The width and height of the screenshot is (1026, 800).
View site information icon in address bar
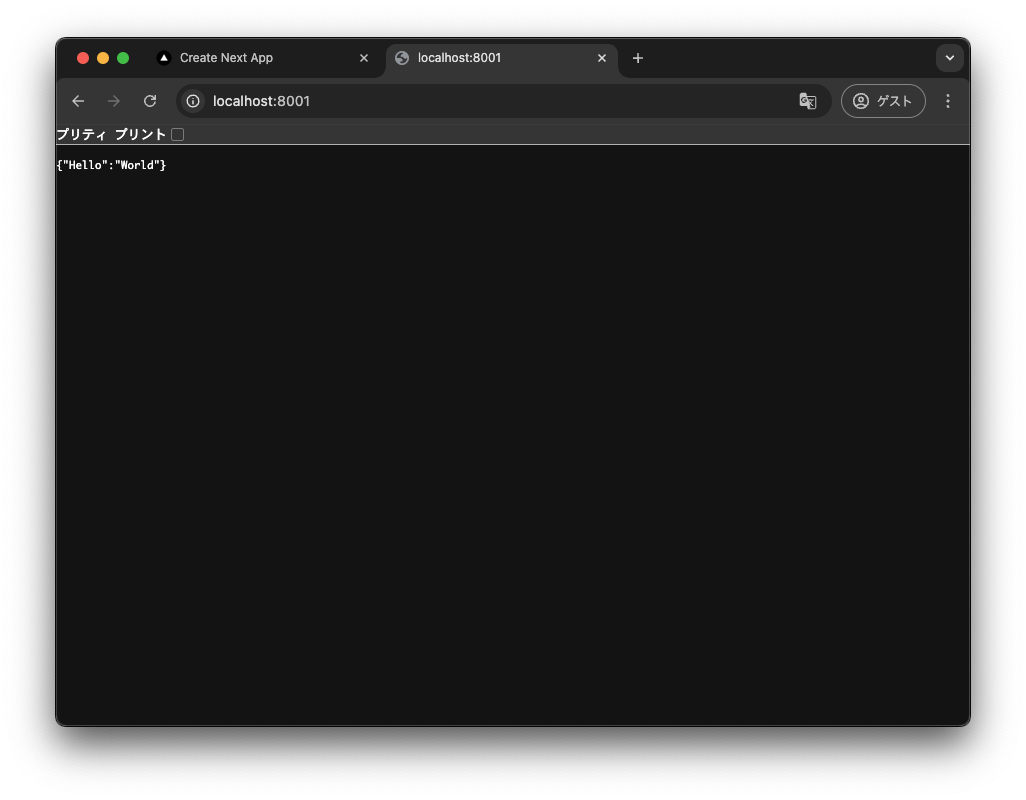click(193, 101)
